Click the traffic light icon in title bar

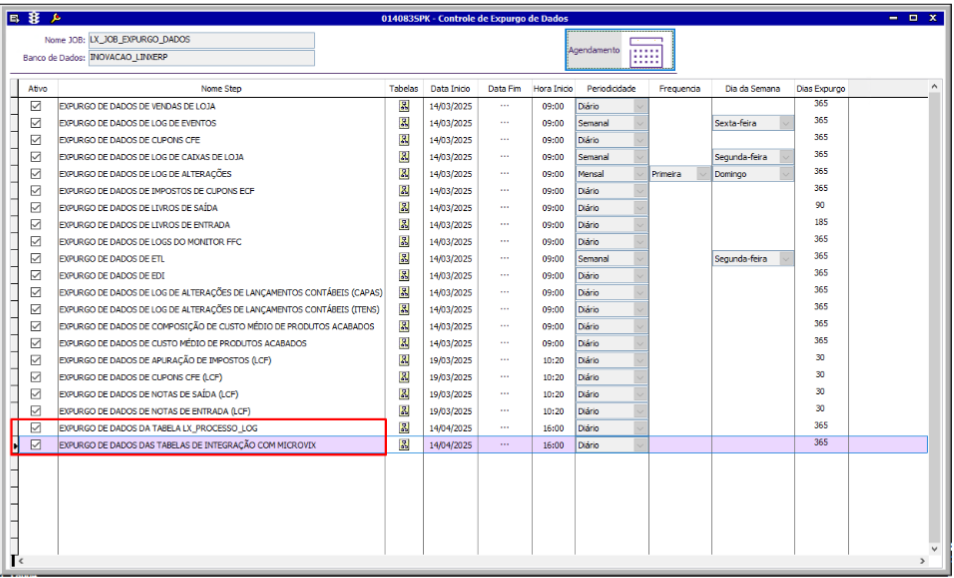tap(35, 18)
